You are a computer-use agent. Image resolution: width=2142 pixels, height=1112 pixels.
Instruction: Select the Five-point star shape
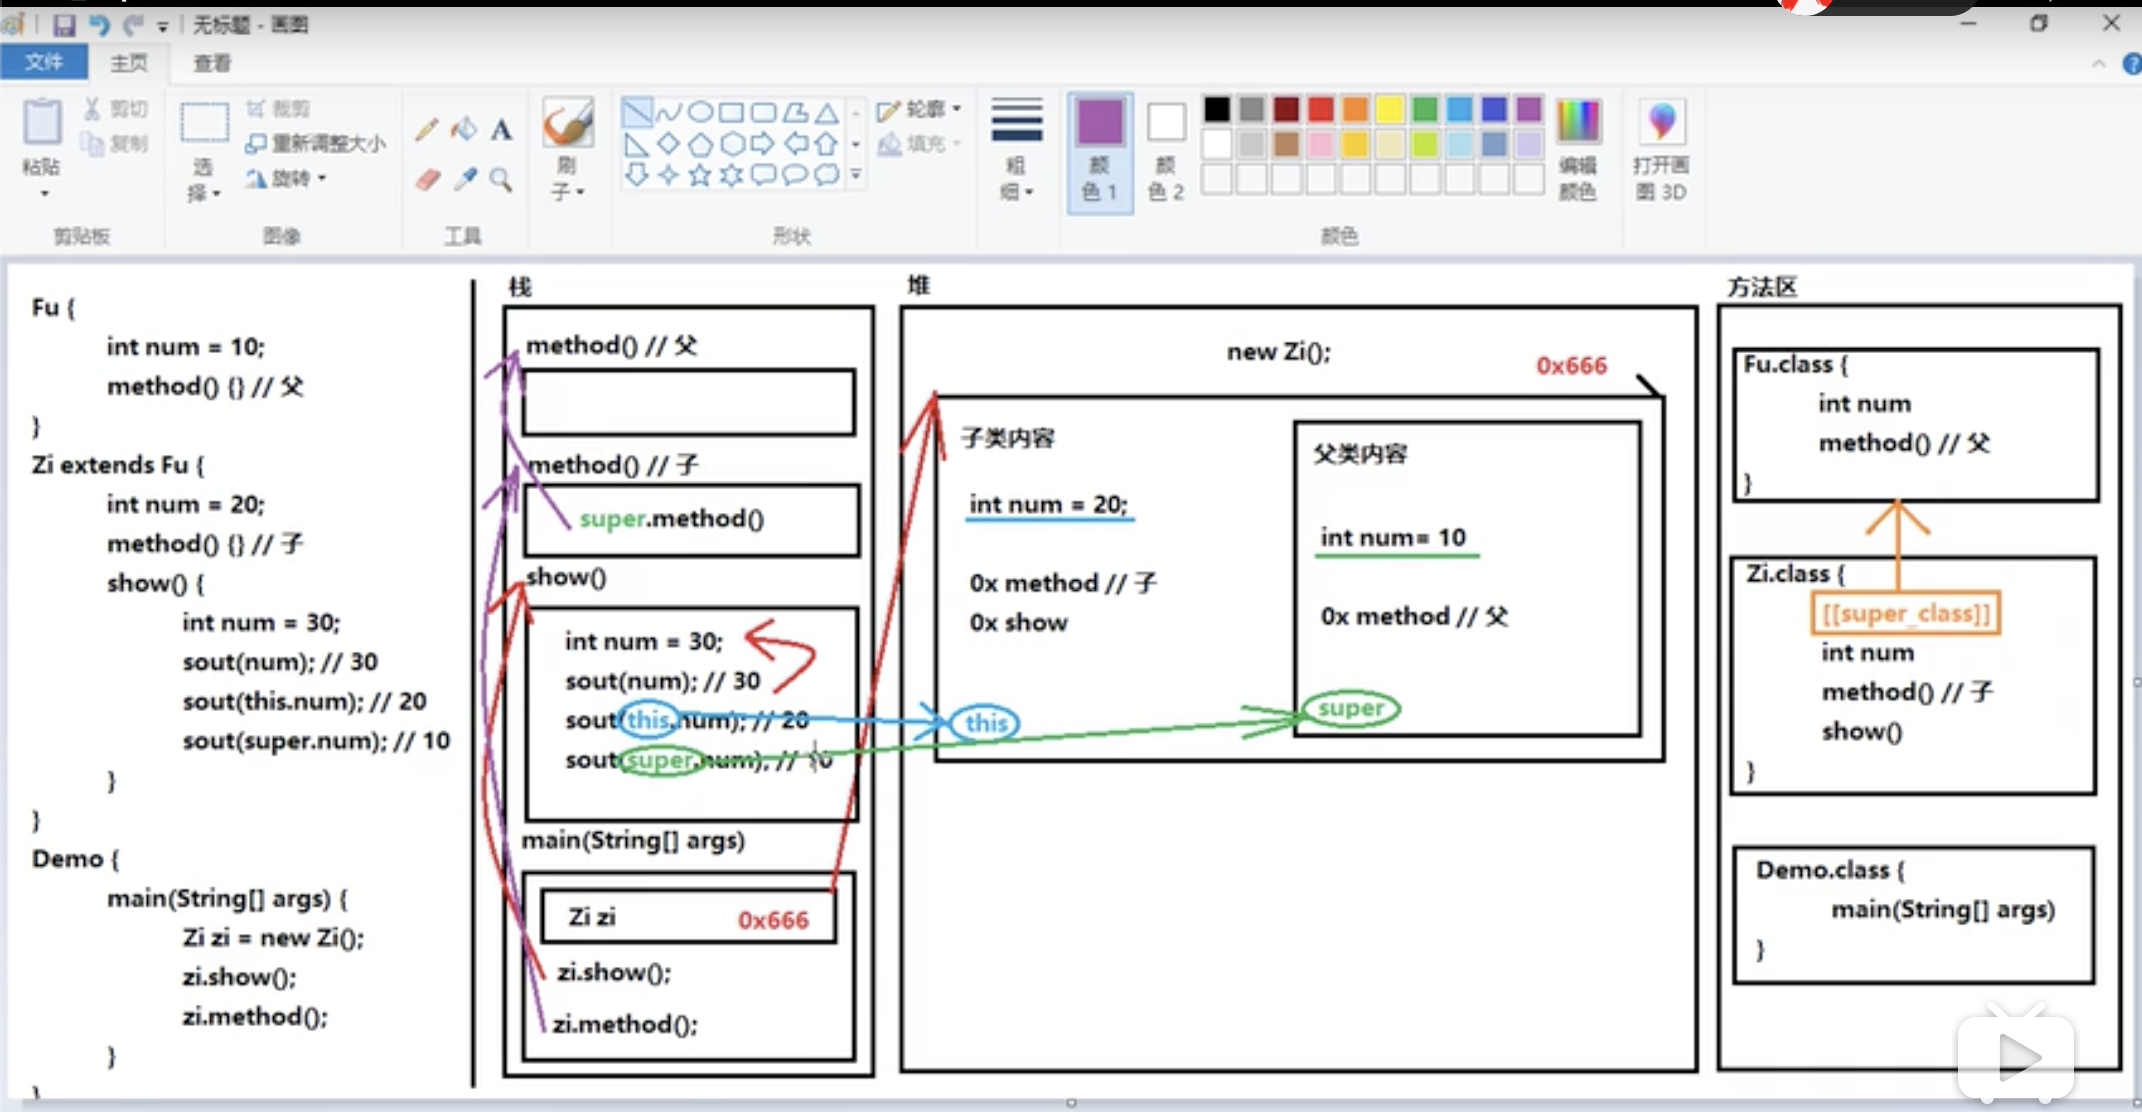[701, 176]
